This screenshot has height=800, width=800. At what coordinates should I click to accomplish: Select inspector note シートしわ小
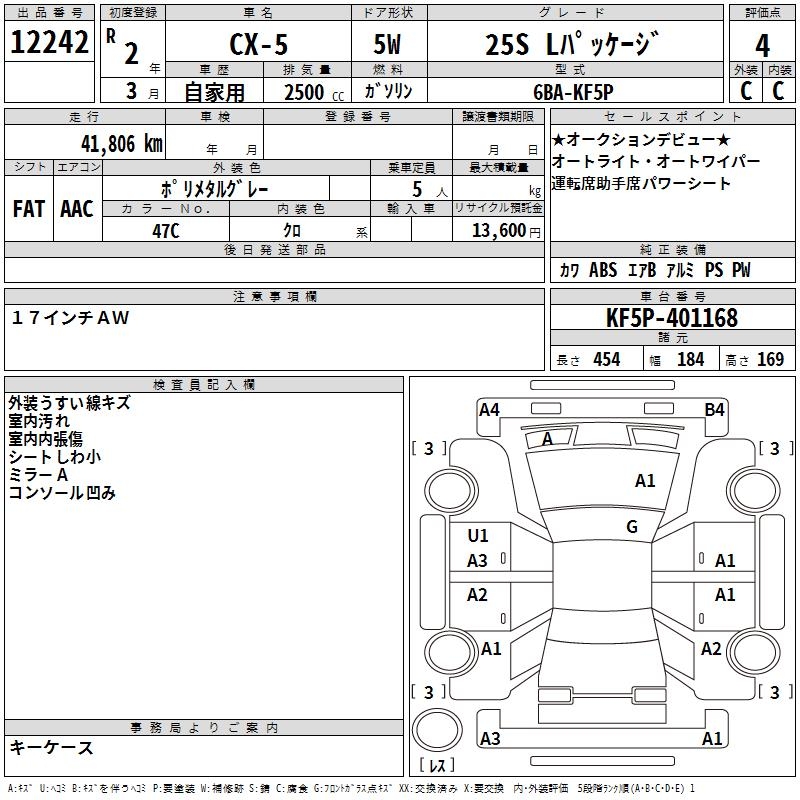(55, 457)
